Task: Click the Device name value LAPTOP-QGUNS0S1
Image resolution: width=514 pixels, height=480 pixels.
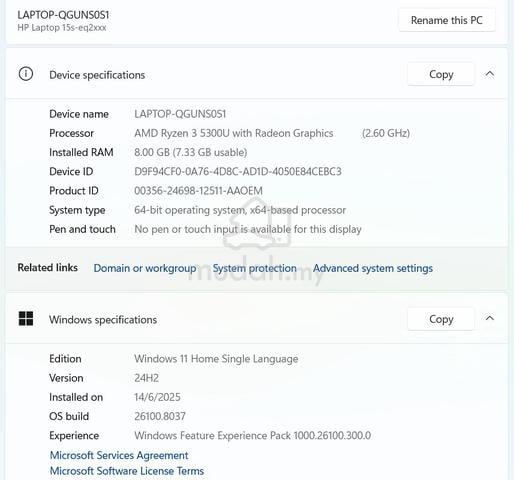Action: coord(180,114)
